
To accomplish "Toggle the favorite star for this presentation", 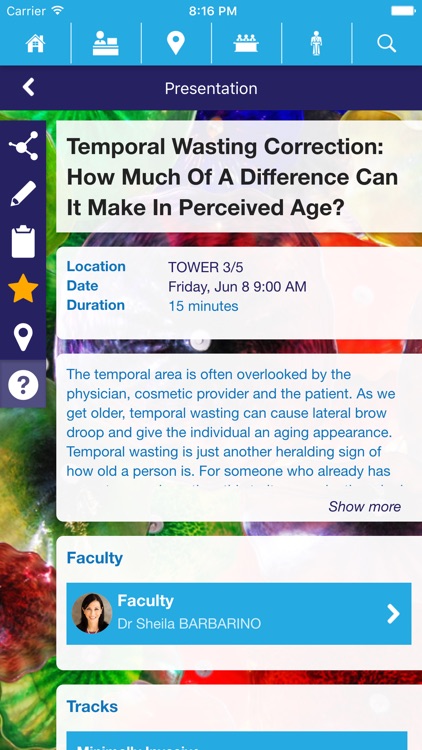I will tap(23, 288).
